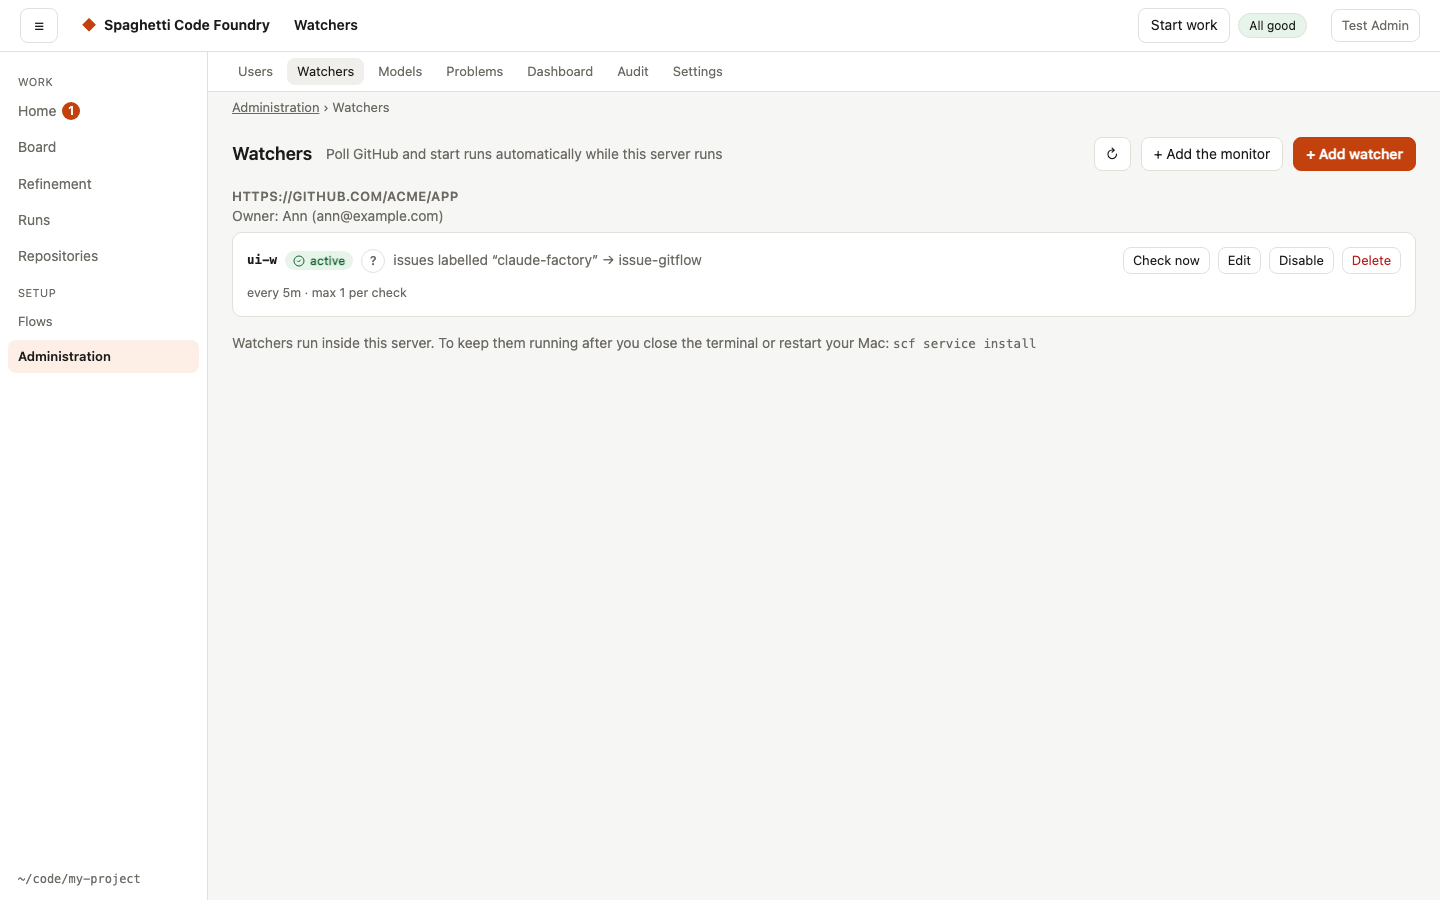Select the Dashboard tab
Image resolution: width=1440 pixels, height=900 pixels.
(x=560, y=72)
